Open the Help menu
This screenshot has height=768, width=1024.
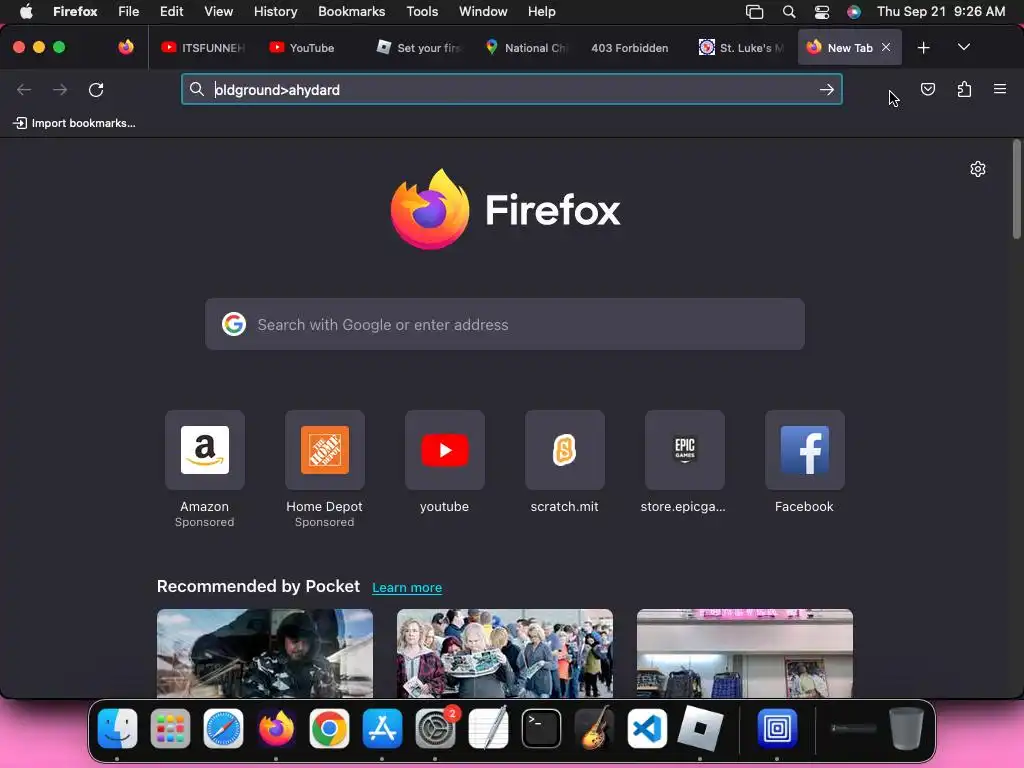541,11
